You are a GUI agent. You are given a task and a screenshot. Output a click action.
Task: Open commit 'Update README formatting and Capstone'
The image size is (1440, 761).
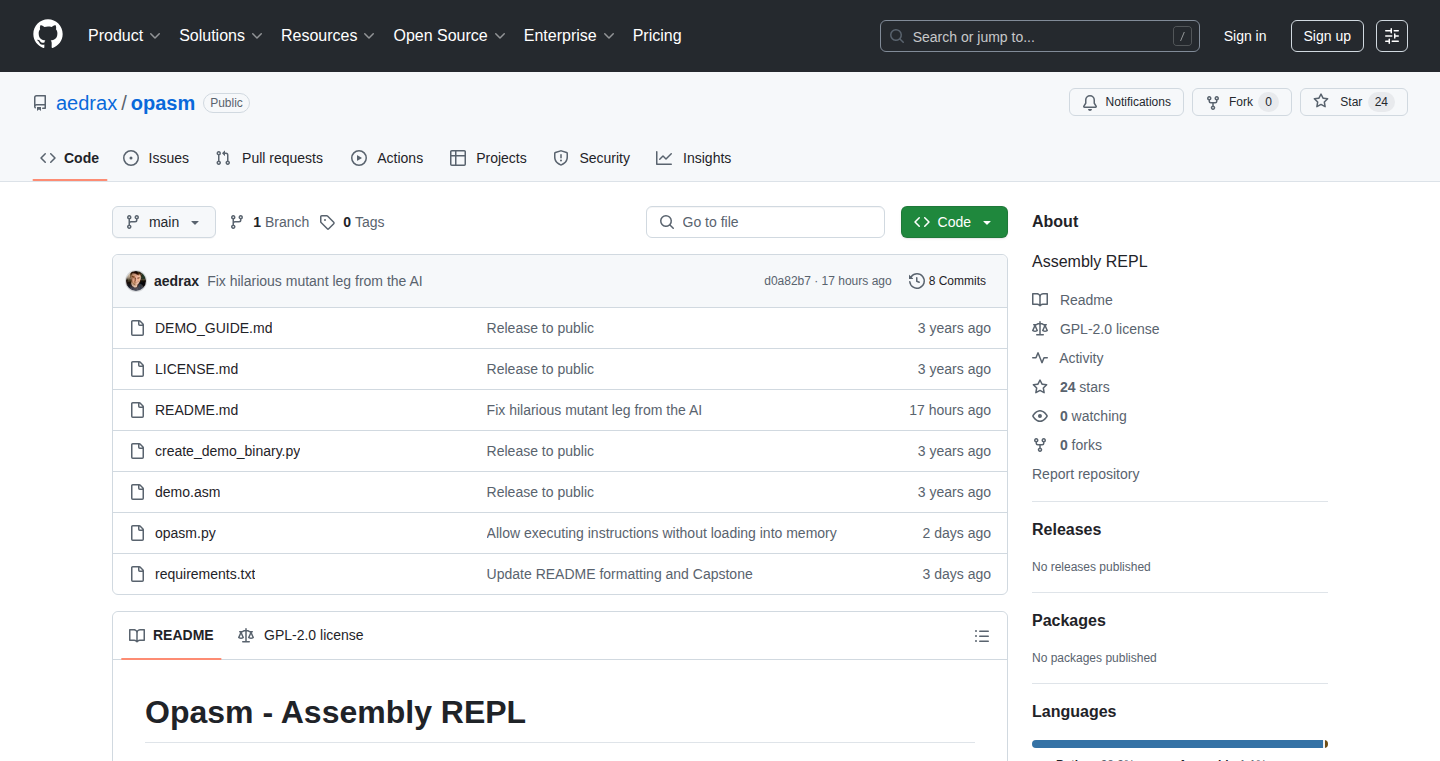pos(620,574)
